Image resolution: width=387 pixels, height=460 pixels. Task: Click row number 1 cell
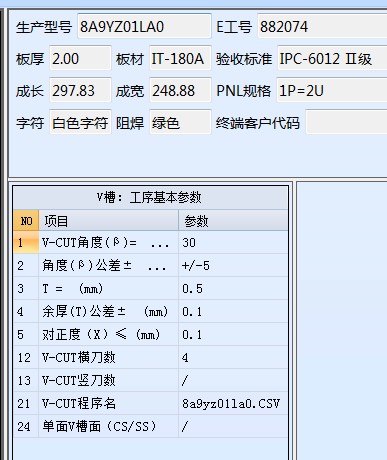pyautogui.click(x=26, y=242)
